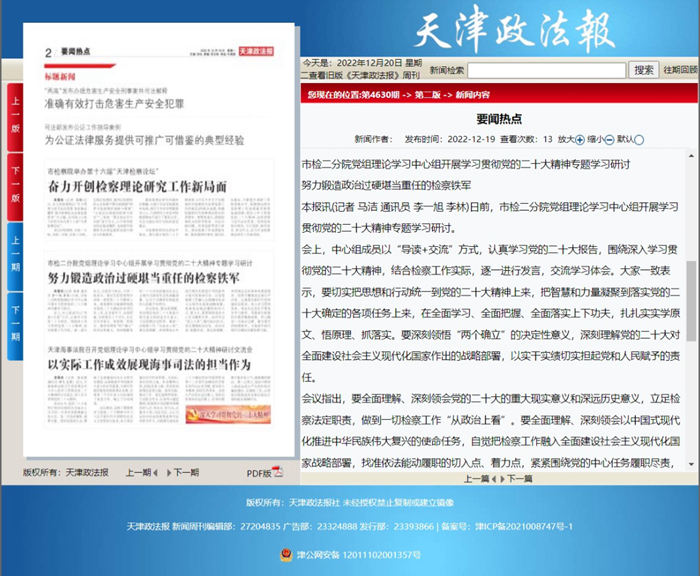The height and width of the screenshot is (576, 700).
Task: Open the PDF版 icon
Action: tap(278, 472)
